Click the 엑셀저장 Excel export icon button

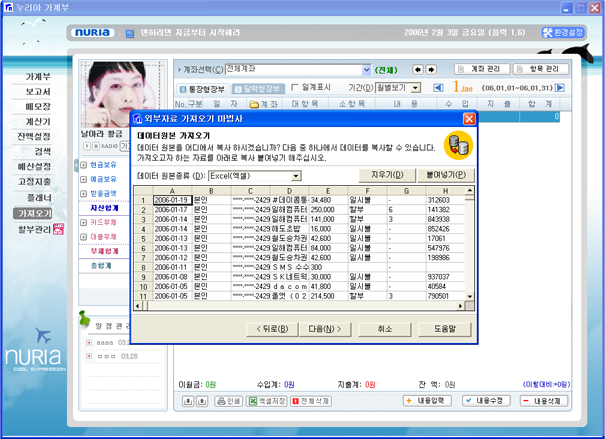click(265, 401)
